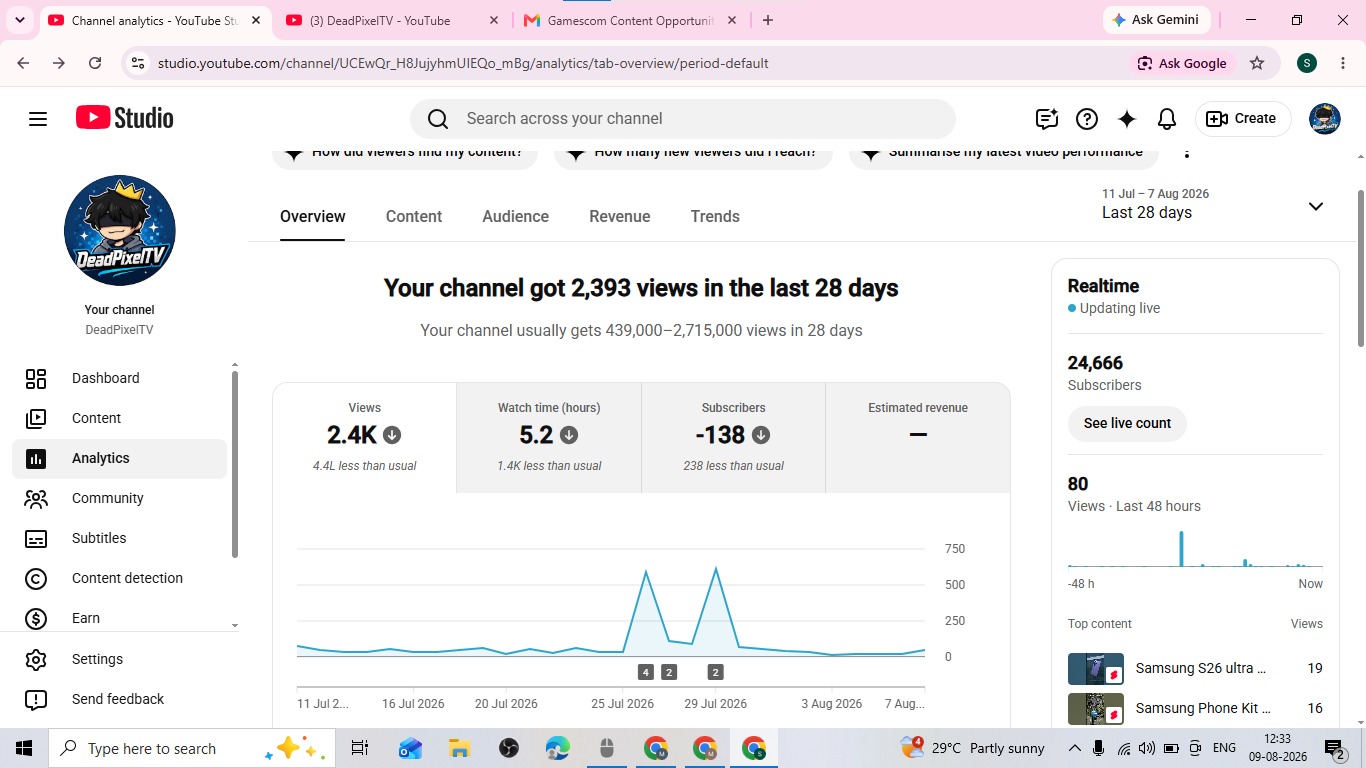Open OBS Studio from the taskbar

tap(508, 748)
